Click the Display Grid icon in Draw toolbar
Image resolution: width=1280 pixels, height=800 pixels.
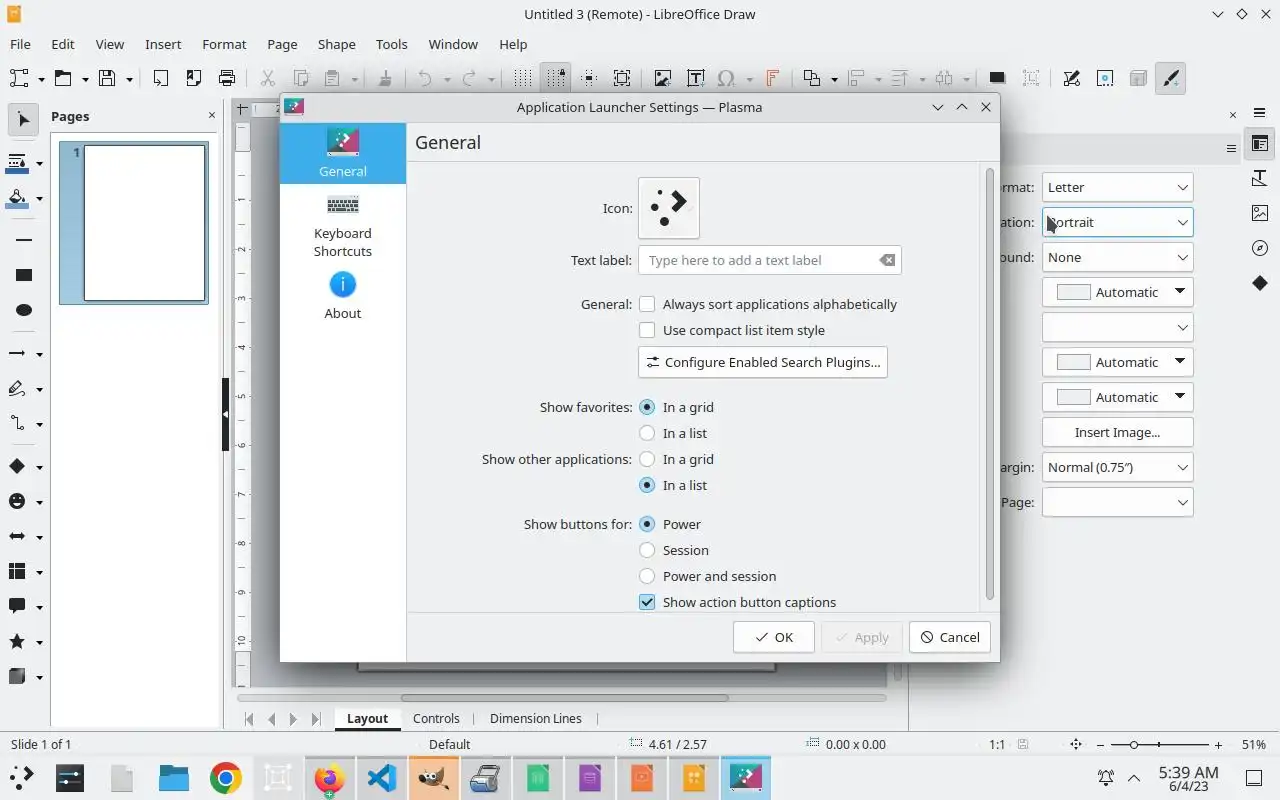[x=522, y=78]
